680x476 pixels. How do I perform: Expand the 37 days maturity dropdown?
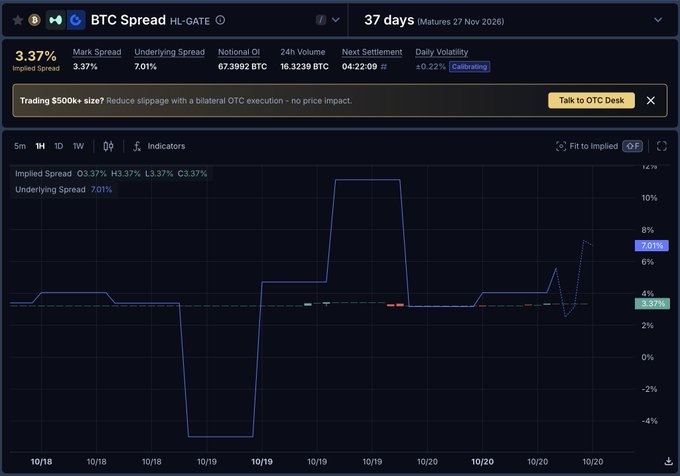pos(658,20)
